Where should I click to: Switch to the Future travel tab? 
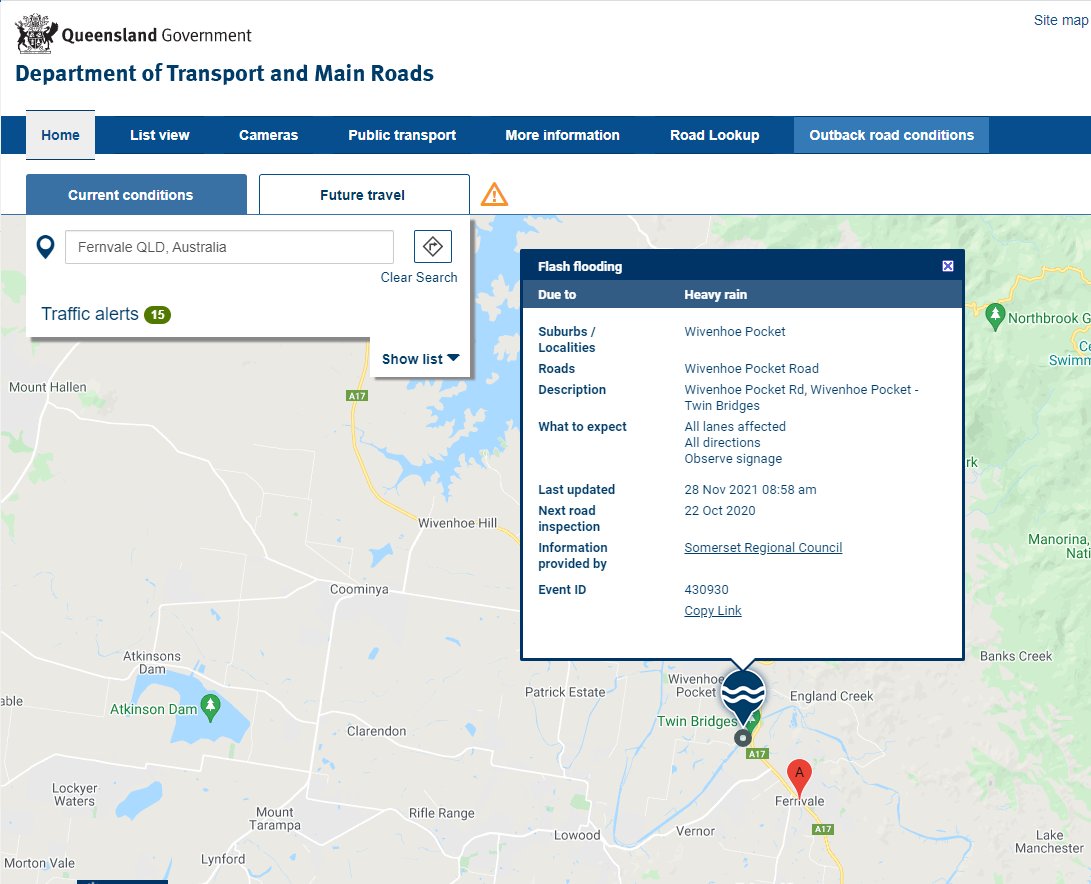point(363,194)
